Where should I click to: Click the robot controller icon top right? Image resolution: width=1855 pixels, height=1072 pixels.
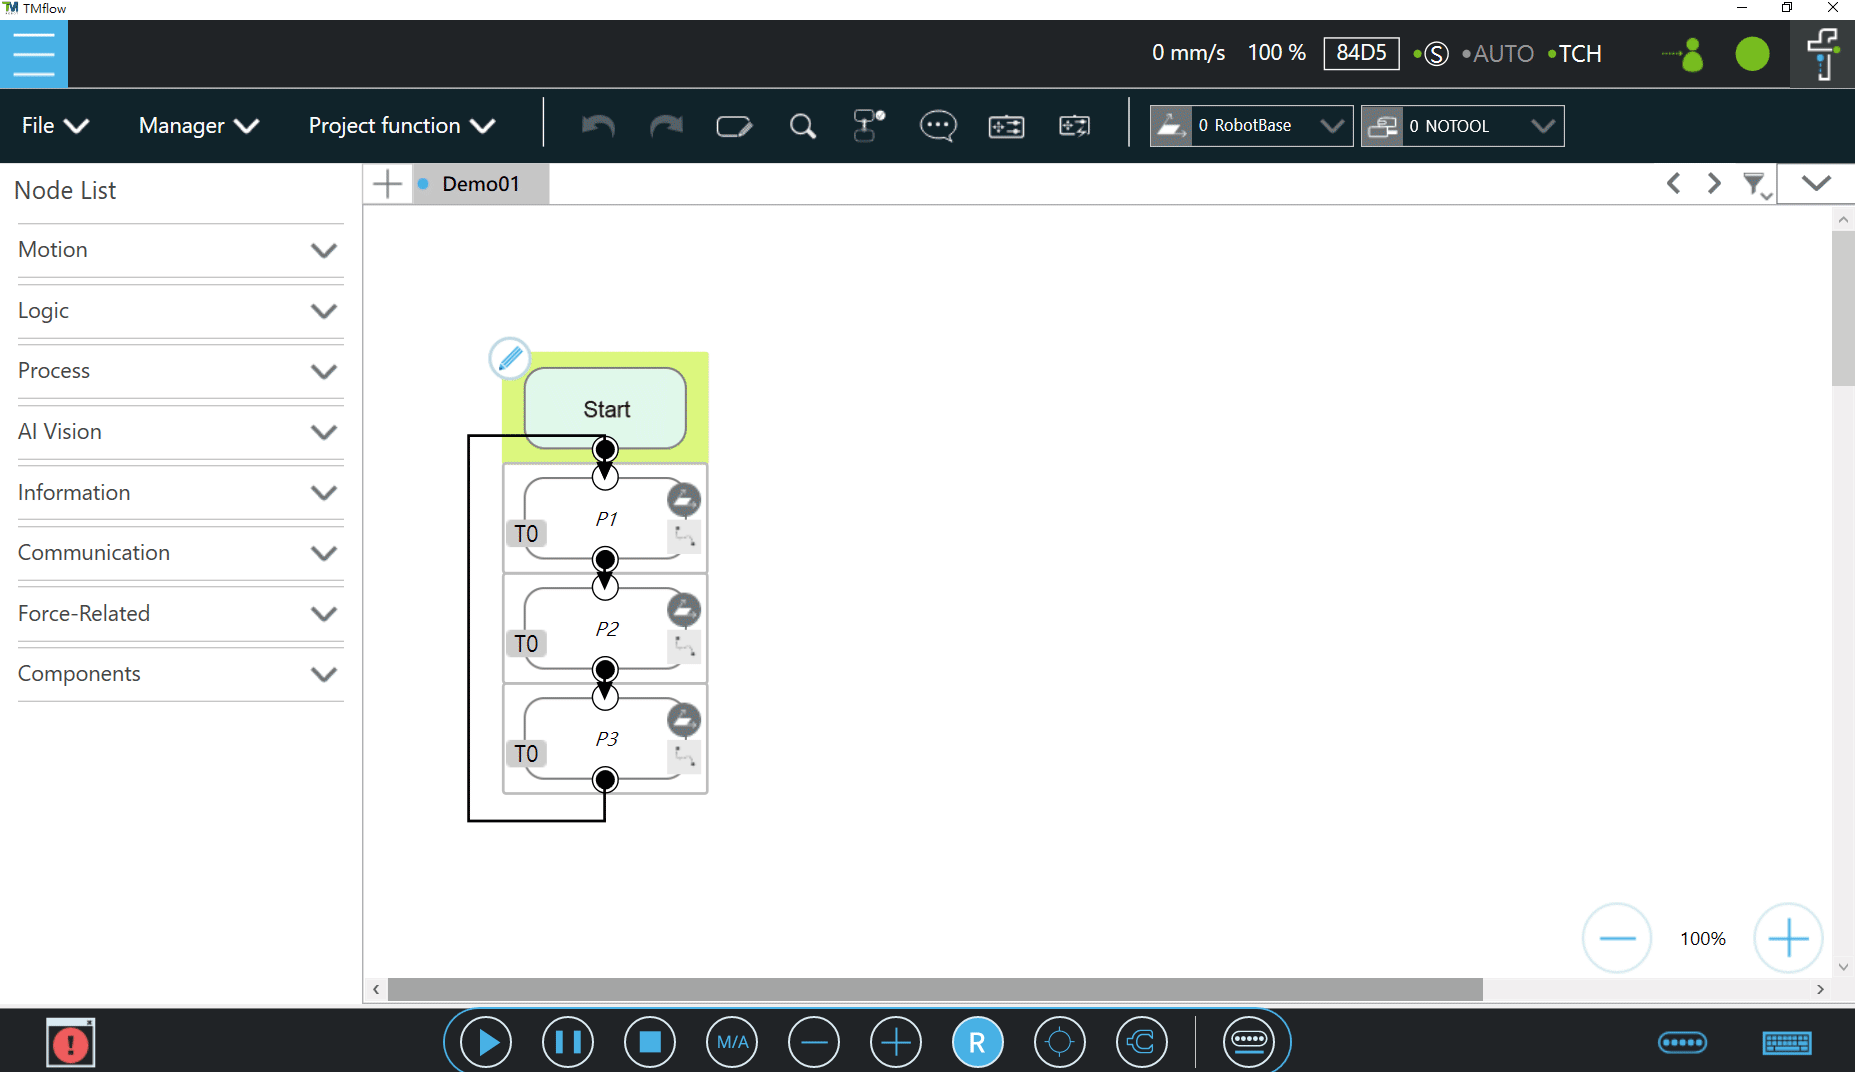coord(1822,54)
